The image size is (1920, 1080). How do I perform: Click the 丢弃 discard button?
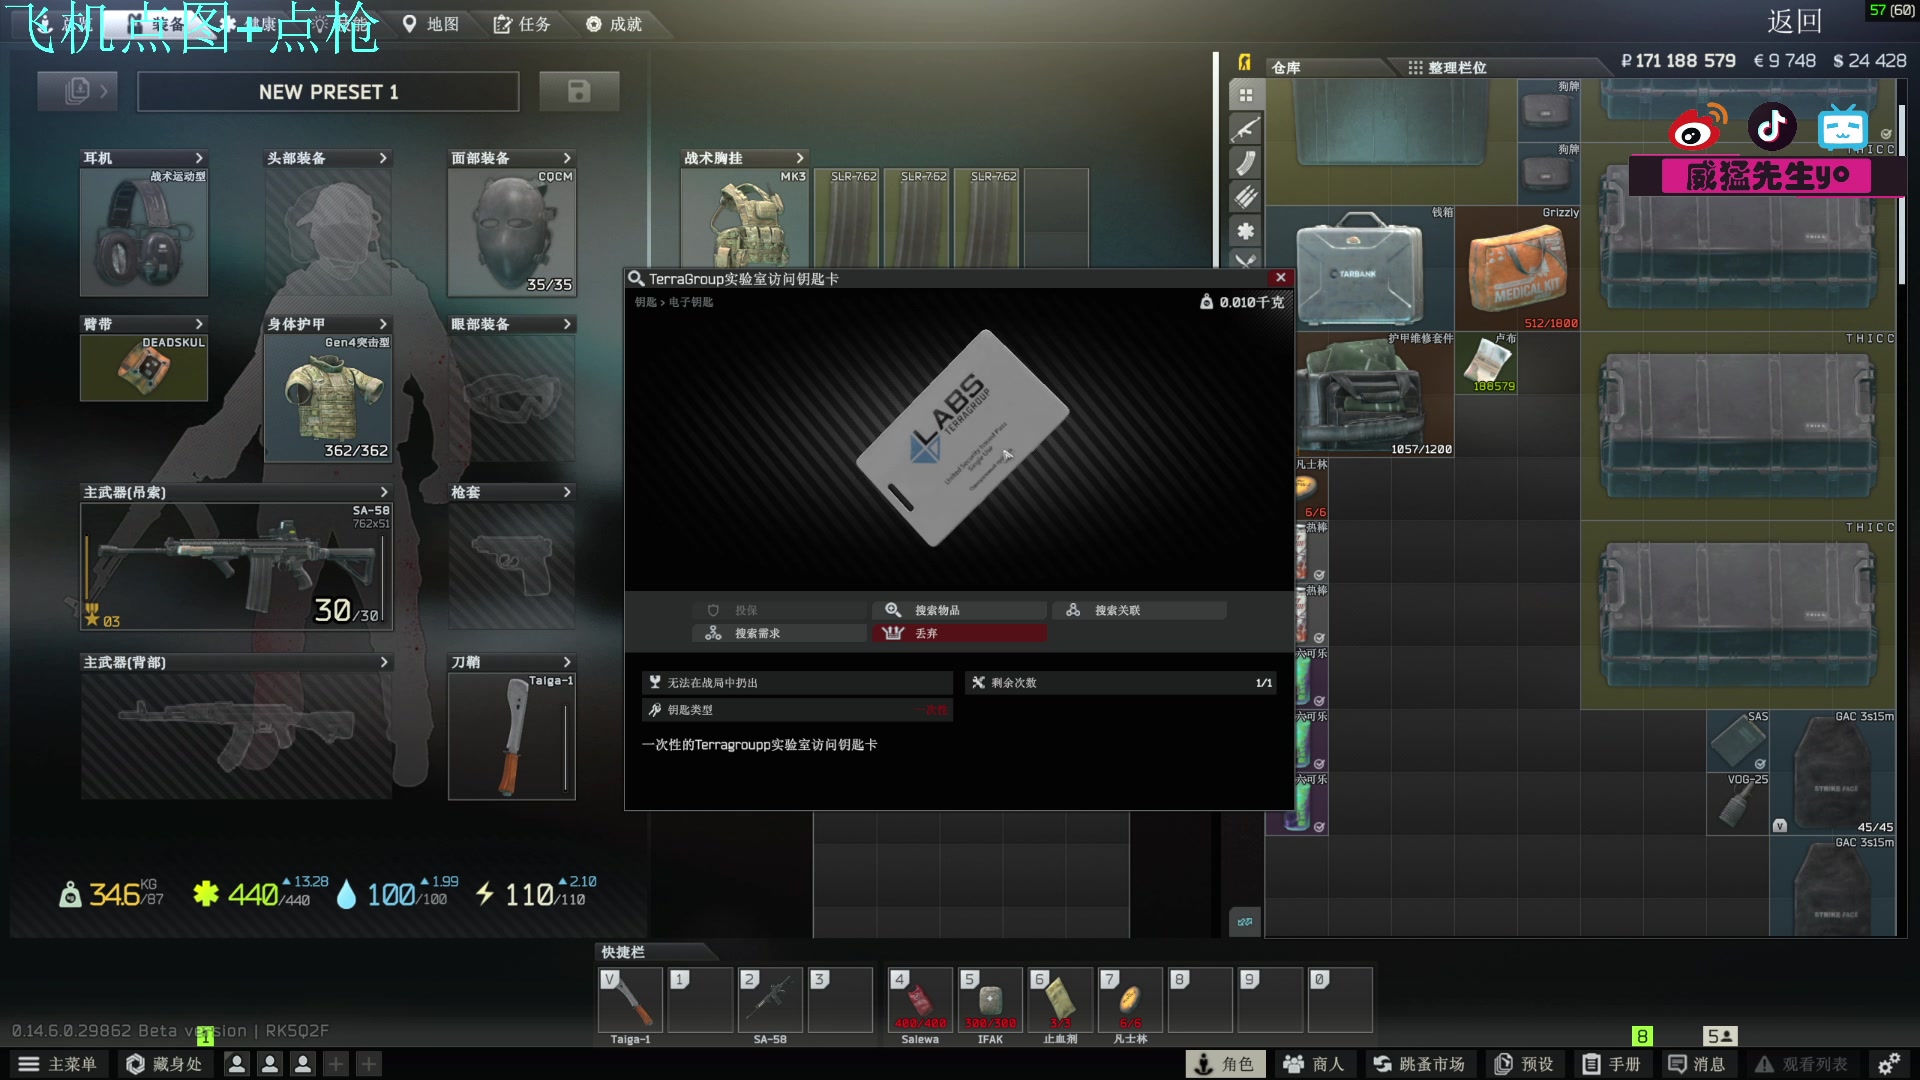tap(959, 633)
